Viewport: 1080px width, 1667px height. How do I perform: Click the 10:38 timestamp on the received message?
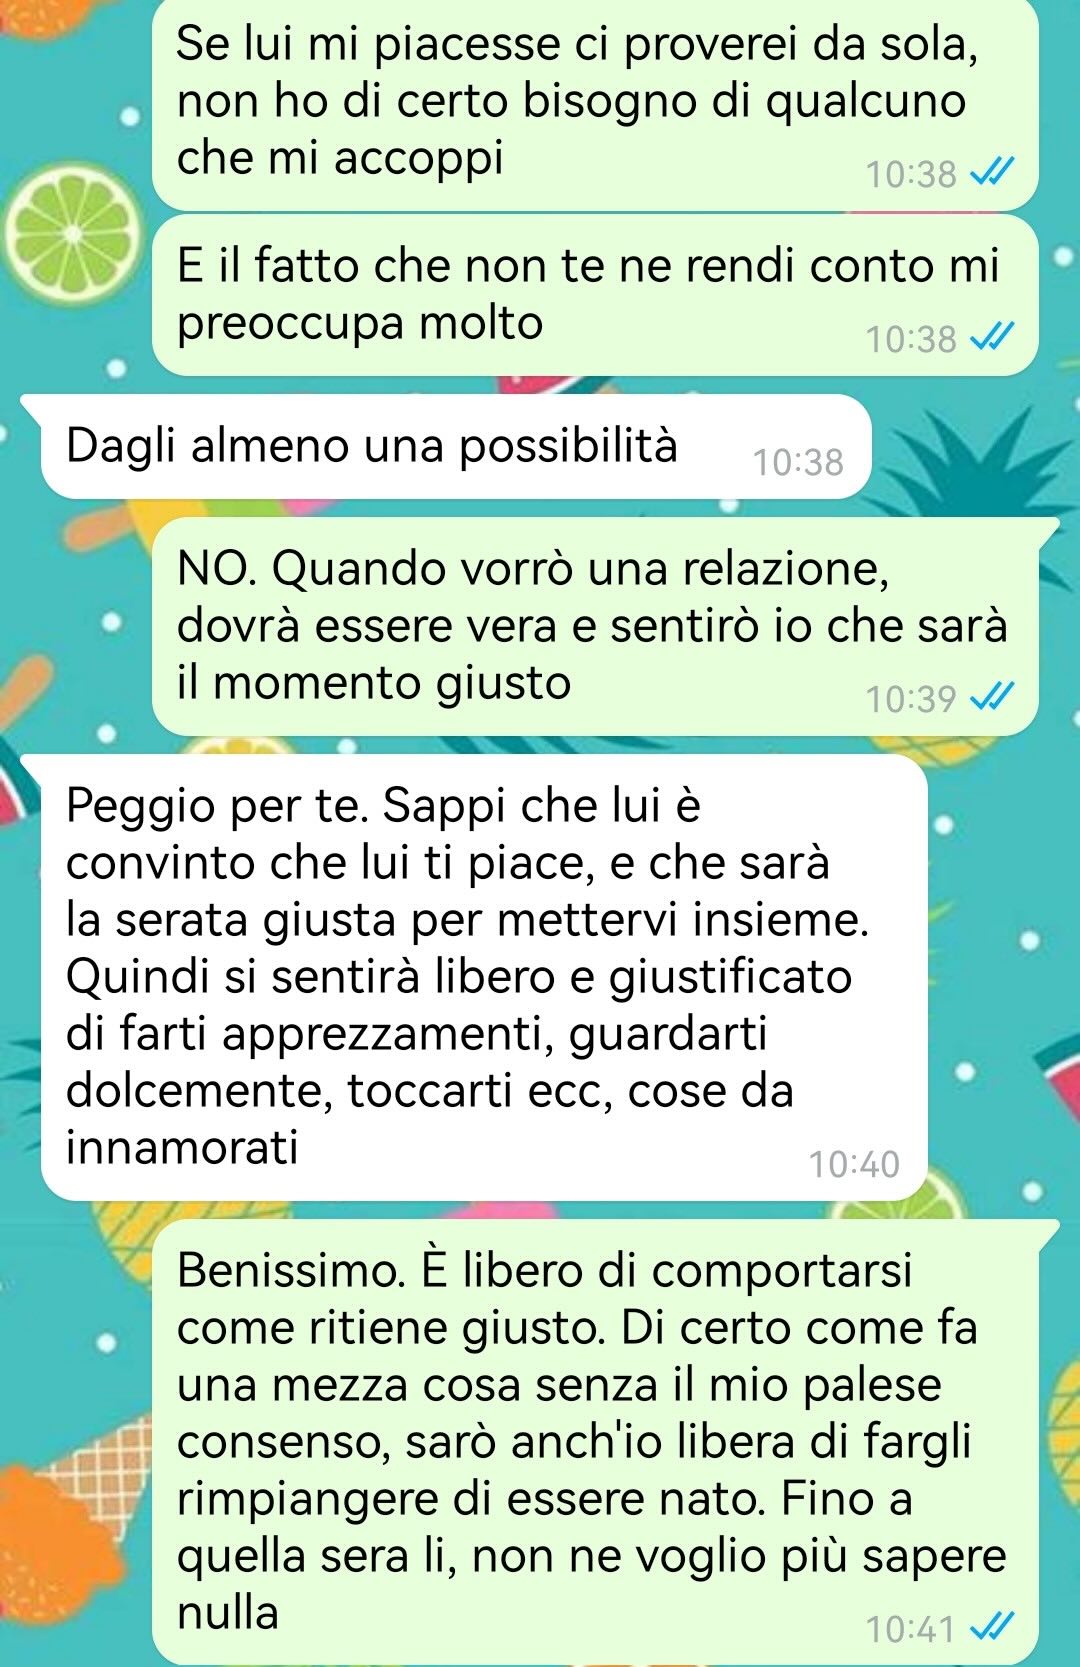click(798, 462)
